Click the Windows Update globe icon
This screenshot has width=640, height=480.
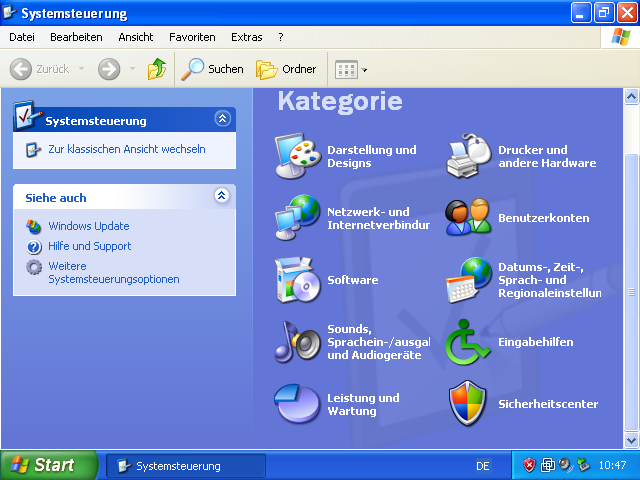tap(34, 227)
